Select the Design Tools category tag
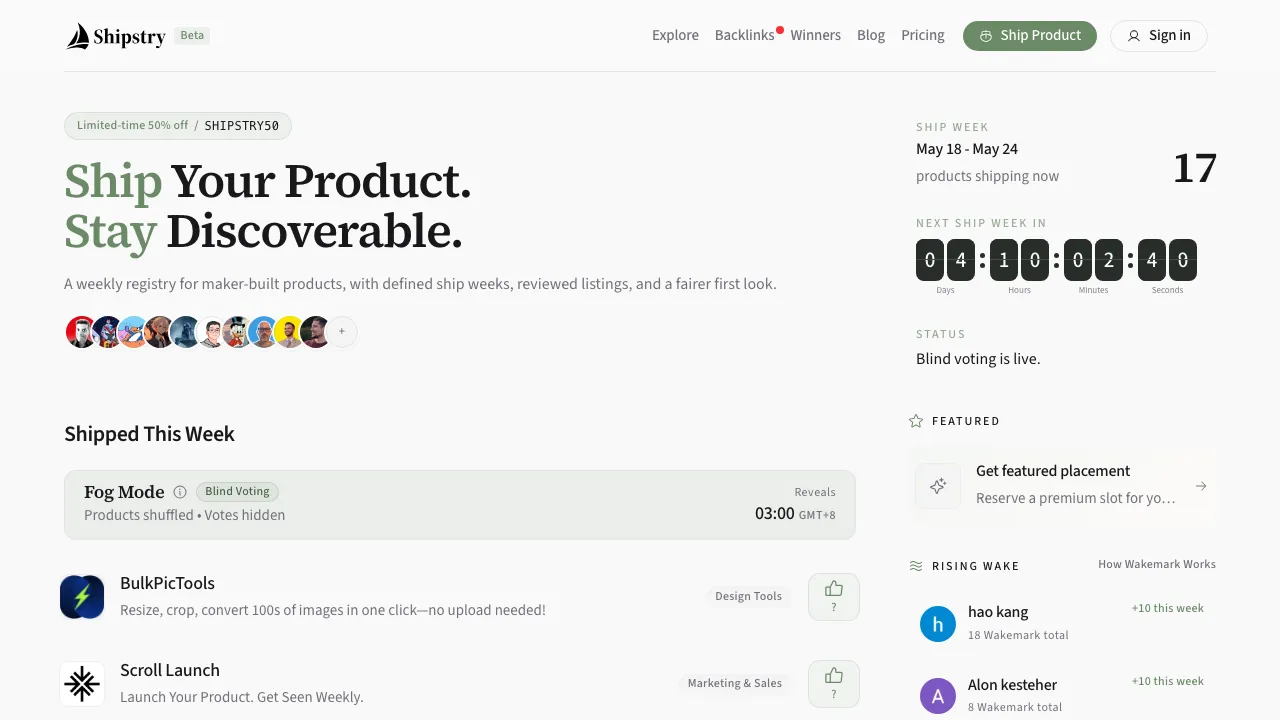 [x=748, y=596]
